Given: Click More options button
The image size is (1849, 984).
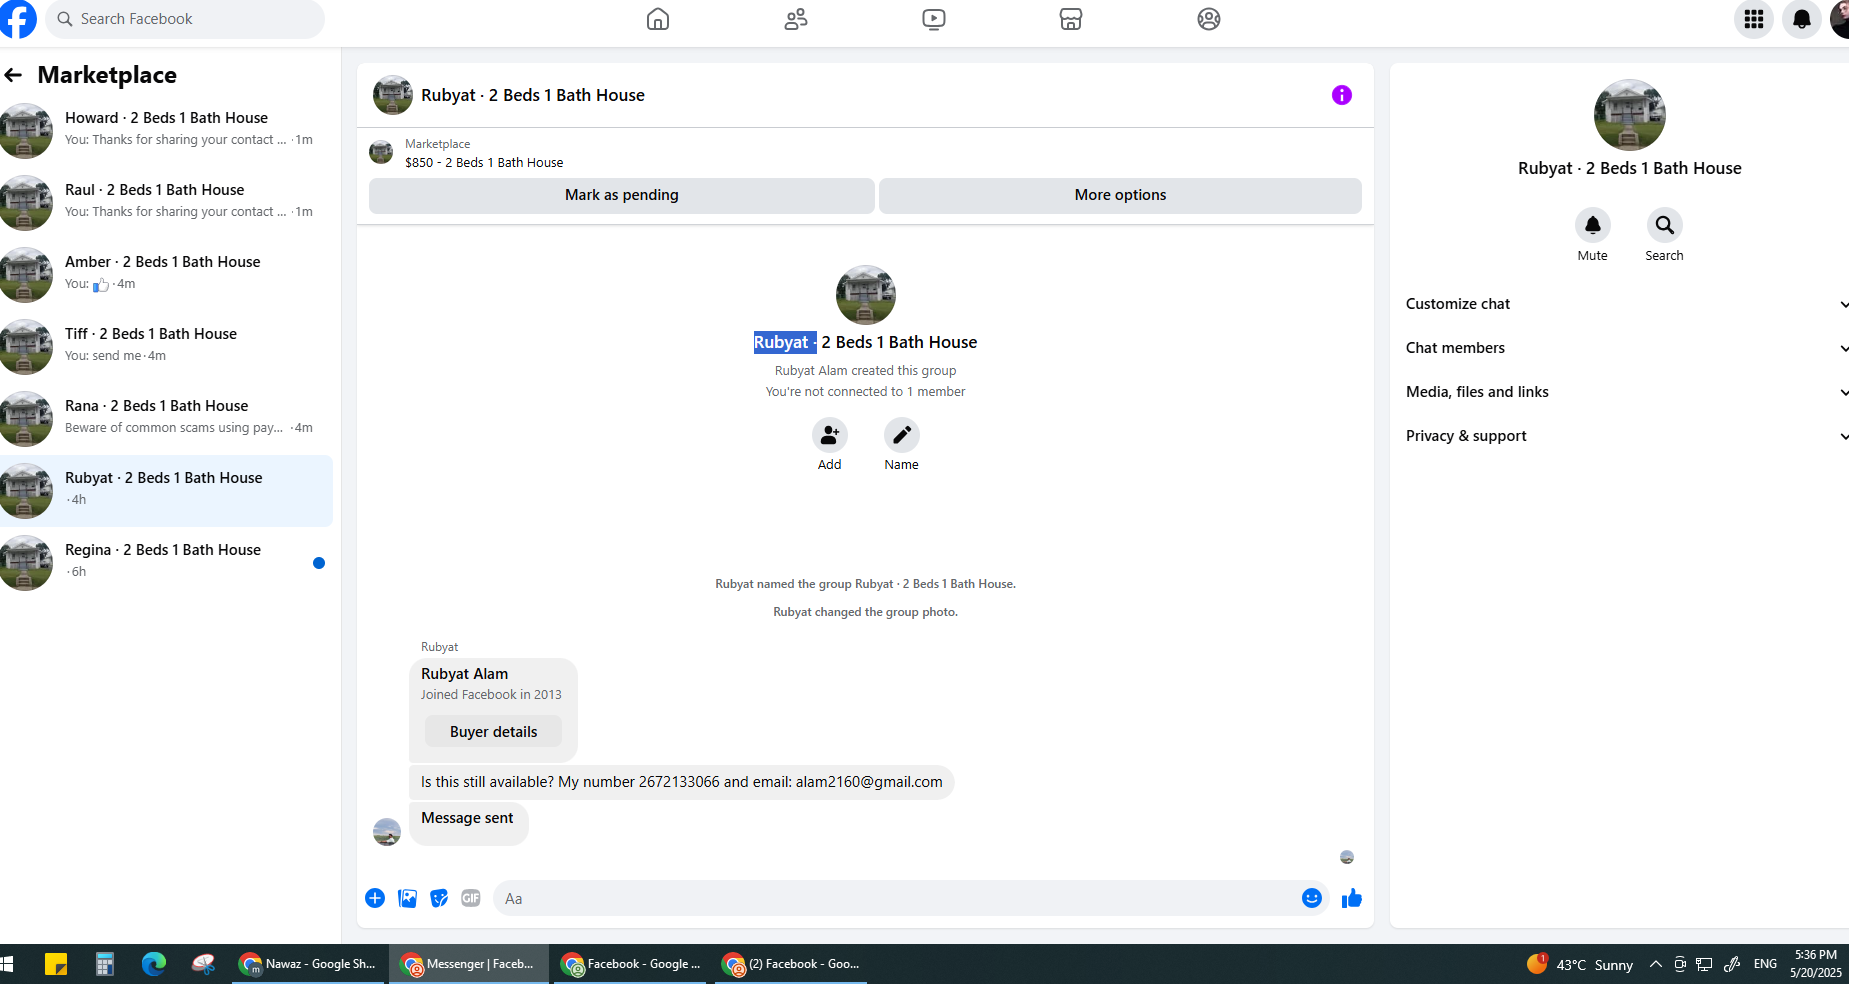Looking at the screenshot, I should pyautogui.click(x=1120, y=195).
